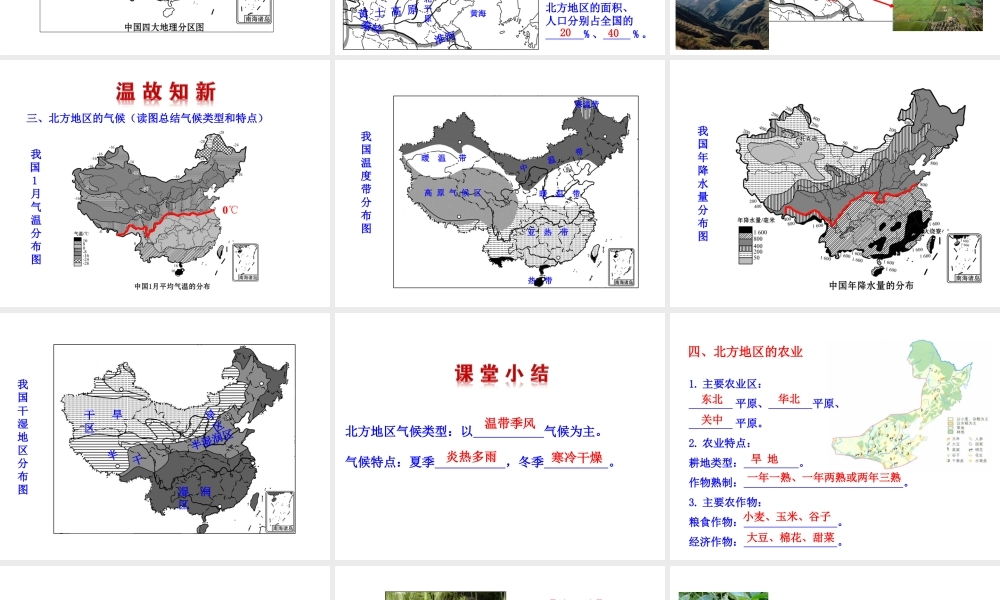
Task: Click the answer '一年一熟、一年两熟或两年三熟'
Action: pos(824,477)
